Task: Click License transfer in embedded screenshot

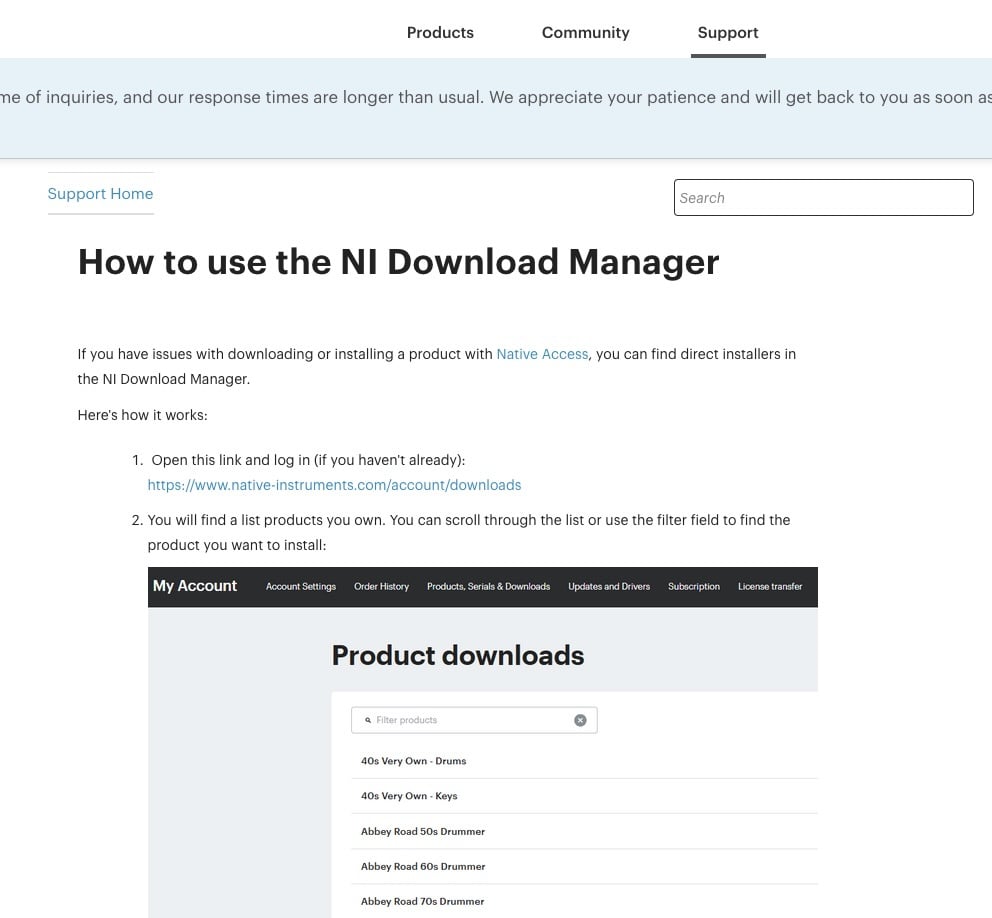Action: (770, 586)
